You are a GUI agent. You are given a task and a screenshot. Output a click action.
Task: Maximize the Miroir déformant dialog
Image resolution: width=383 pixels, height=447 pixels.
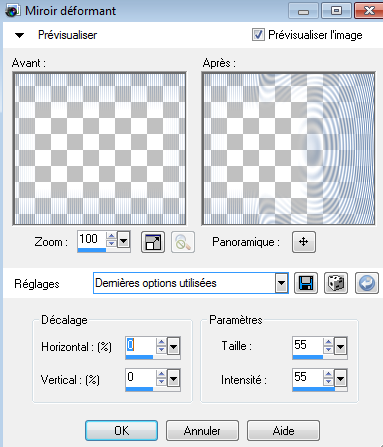coord(336,11)
